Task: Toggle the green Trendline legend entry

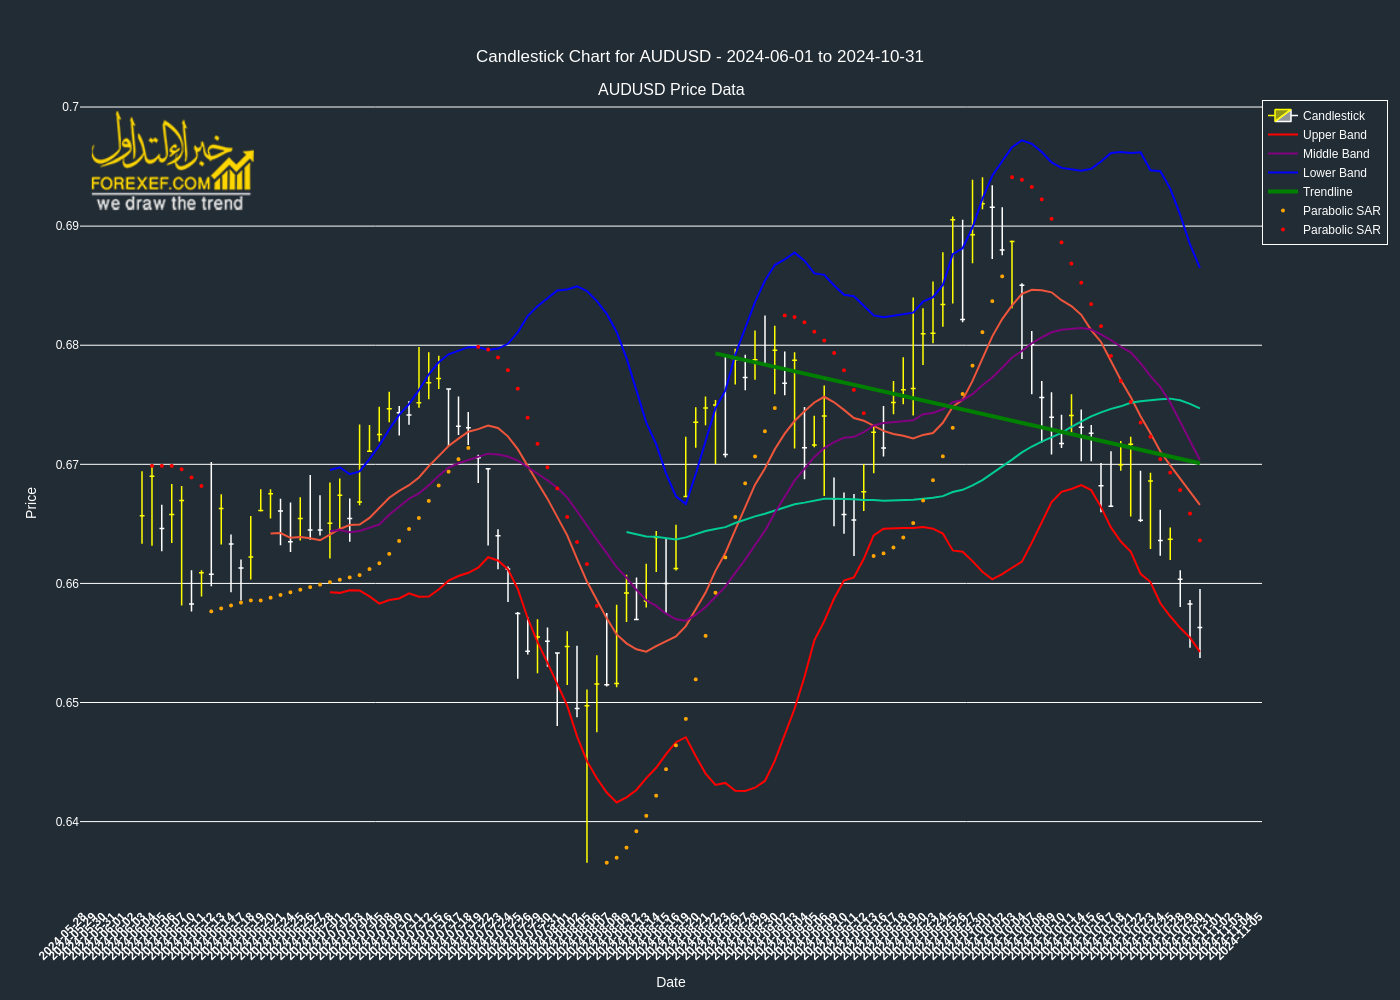Action: (x=1324, y=192)
